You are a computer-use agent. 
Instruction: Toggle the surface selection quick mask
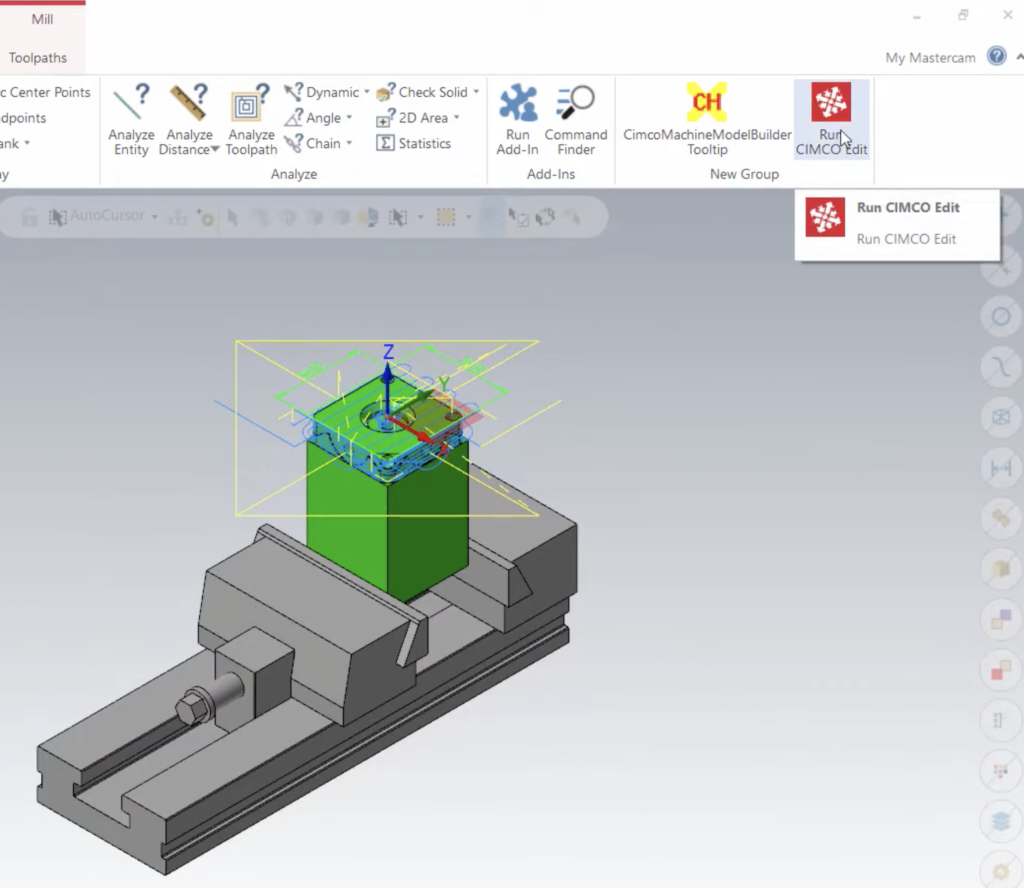coord(1000,518)
